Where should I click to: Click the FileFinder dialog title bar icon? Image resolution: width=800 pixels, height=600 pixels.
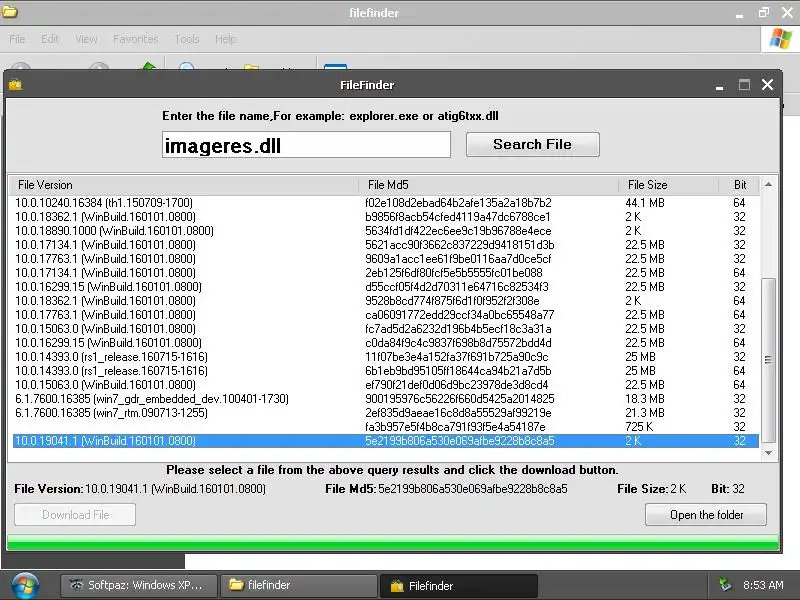pos(15,85)
